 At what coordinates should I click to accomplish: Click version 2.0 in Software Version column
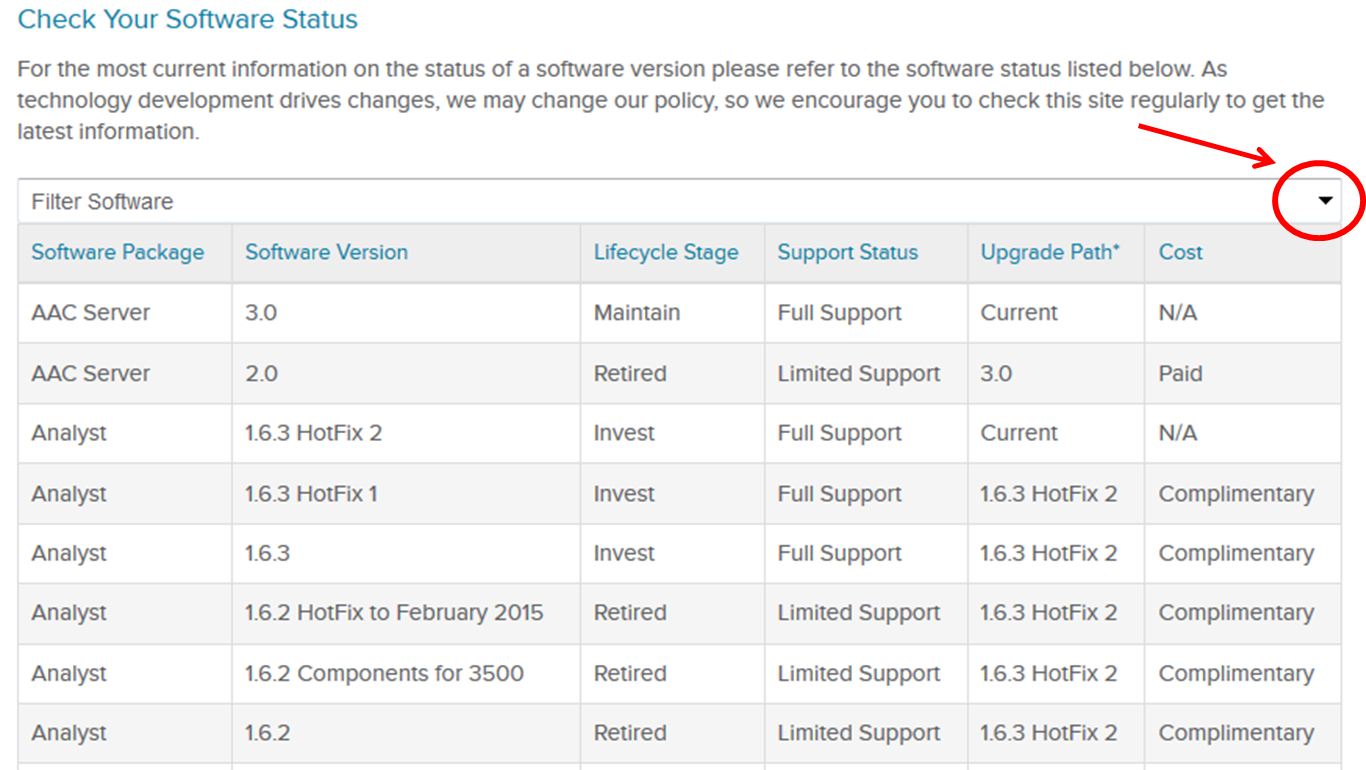click(261, 374)
